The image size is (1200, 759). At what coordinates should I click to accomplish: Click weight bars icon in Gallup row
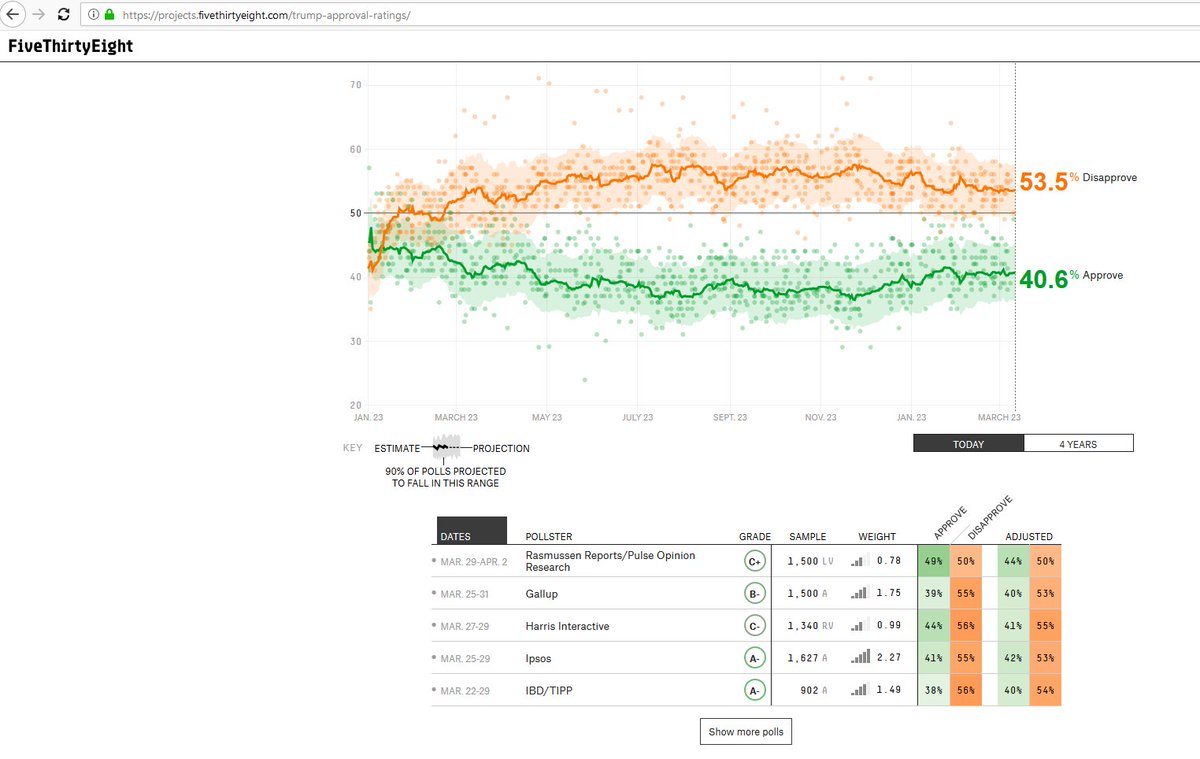click(x=858, y=593)
